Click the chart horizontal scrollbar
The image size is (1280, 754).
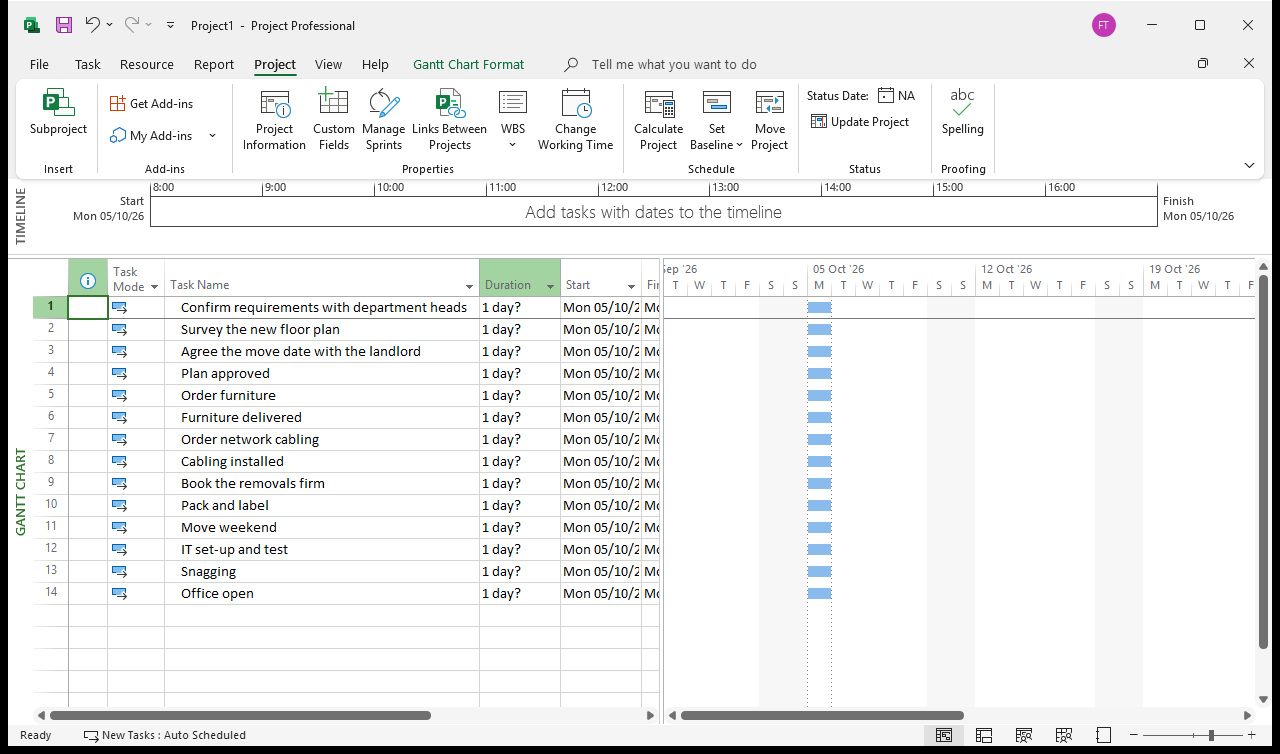(822, 715)
